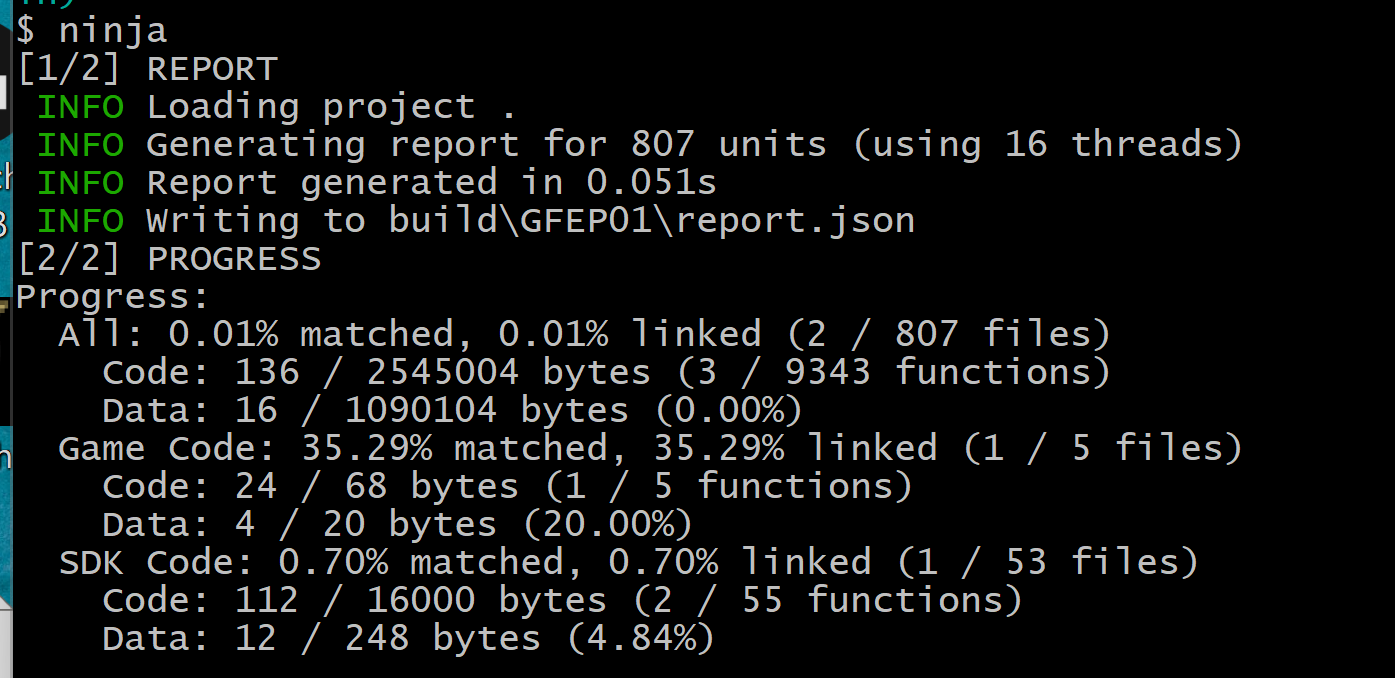Click the "Progress:" heading
This screenshot has height=678, width=1395.
point(112,297)
